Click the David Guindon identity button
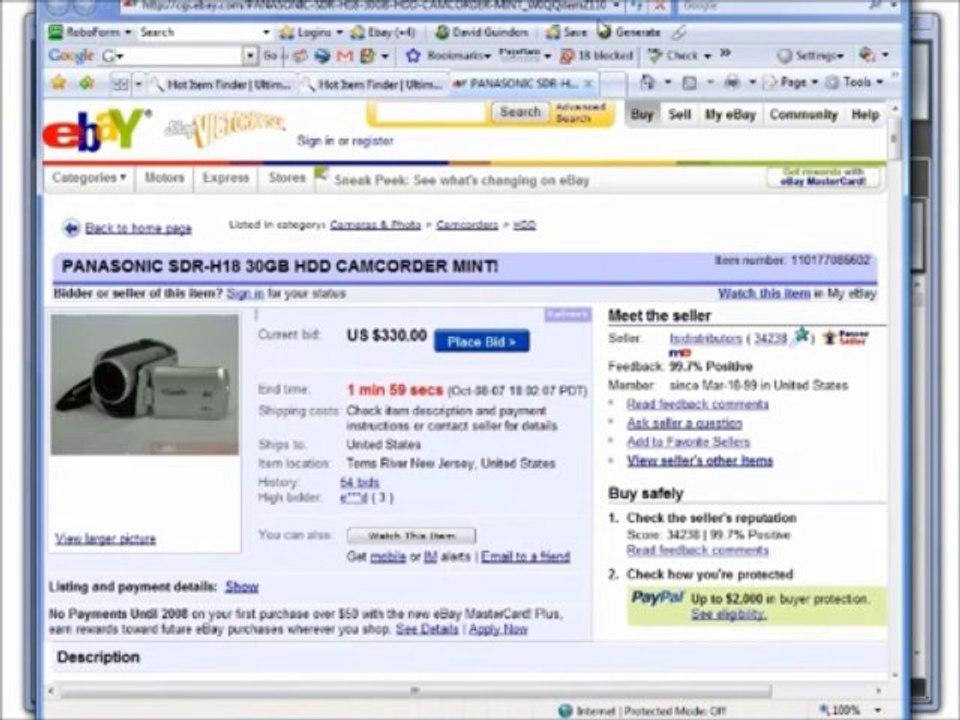This screenshot has width=960, height=720. (x=482, y=32)
